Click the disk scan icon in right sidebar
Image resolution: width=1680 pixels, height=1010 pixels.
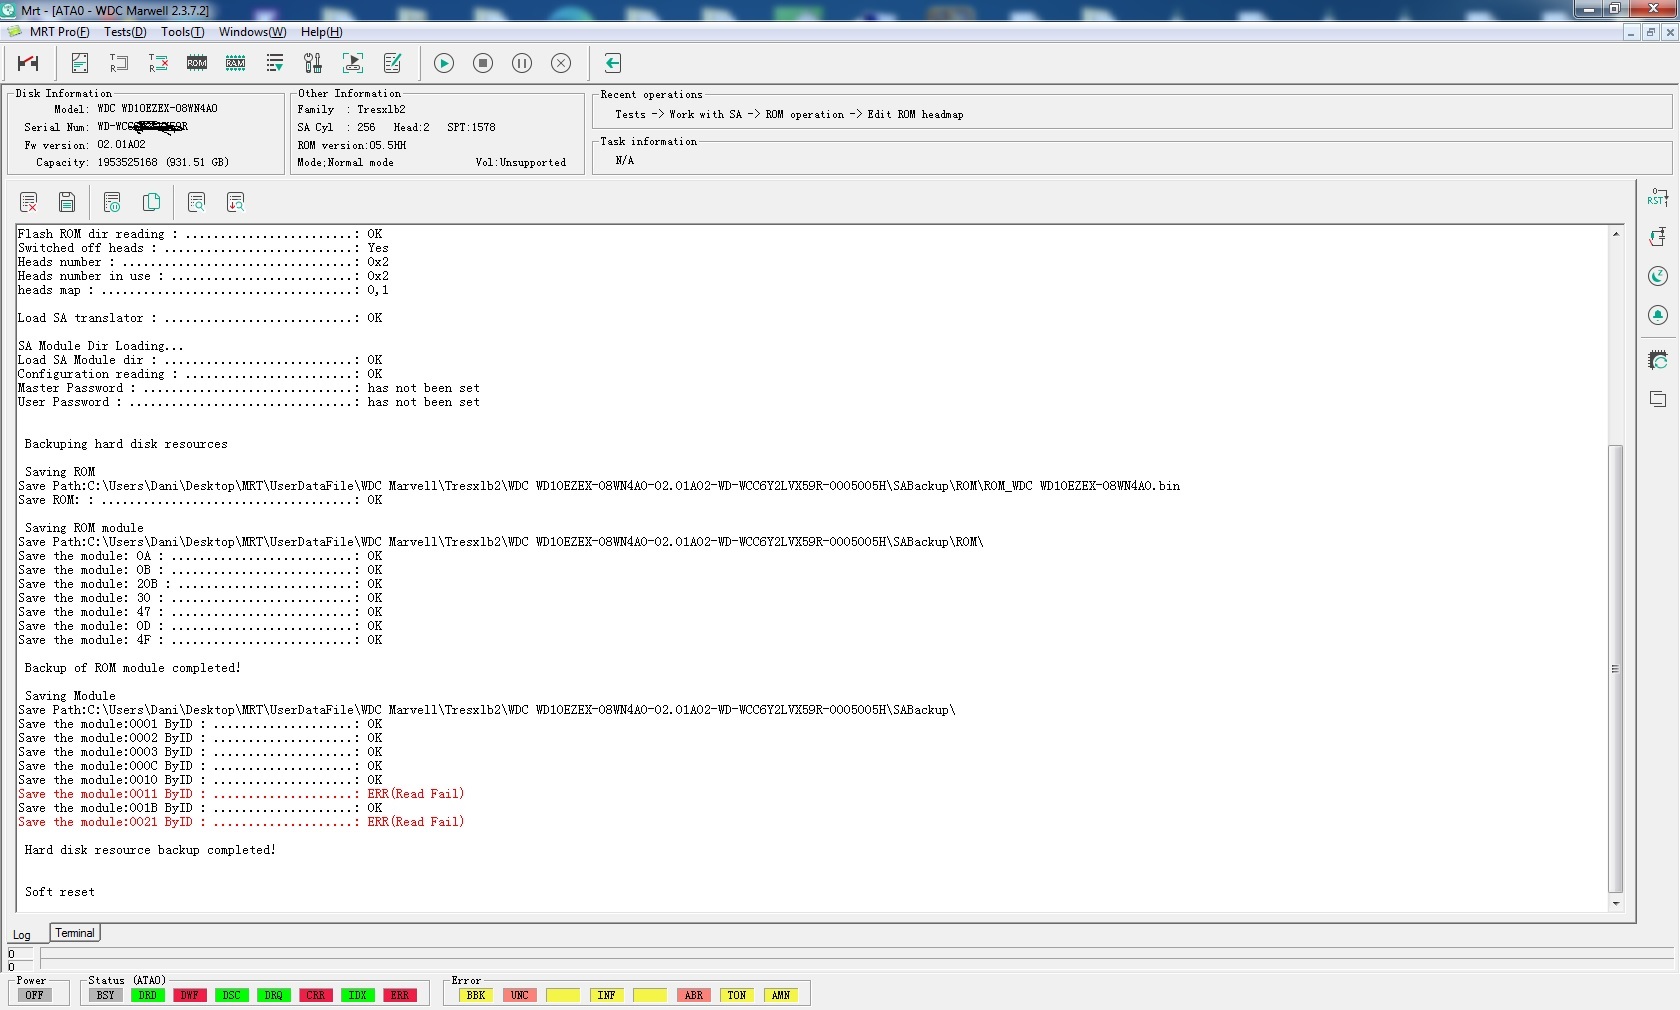(1658, 360)
